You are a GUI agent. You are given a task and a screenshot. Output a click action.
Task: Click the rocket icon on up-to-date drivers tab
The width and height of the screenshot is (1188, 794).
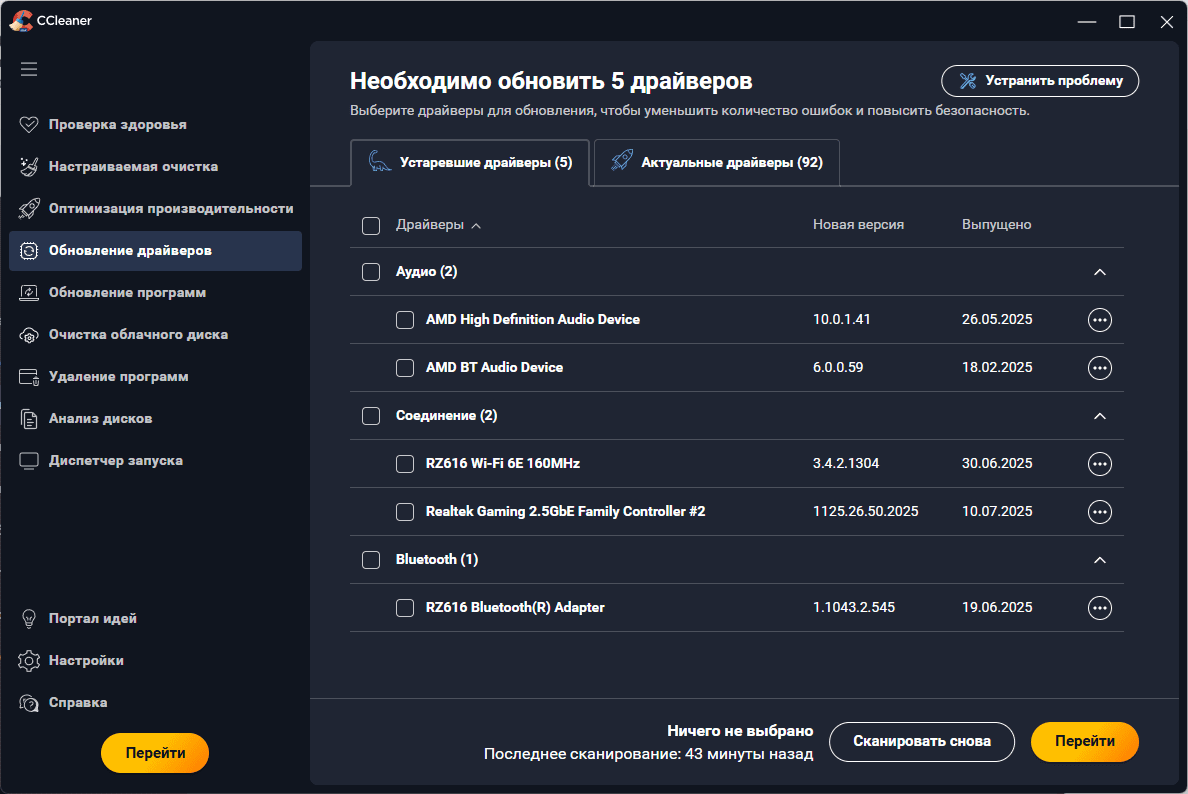622,161
